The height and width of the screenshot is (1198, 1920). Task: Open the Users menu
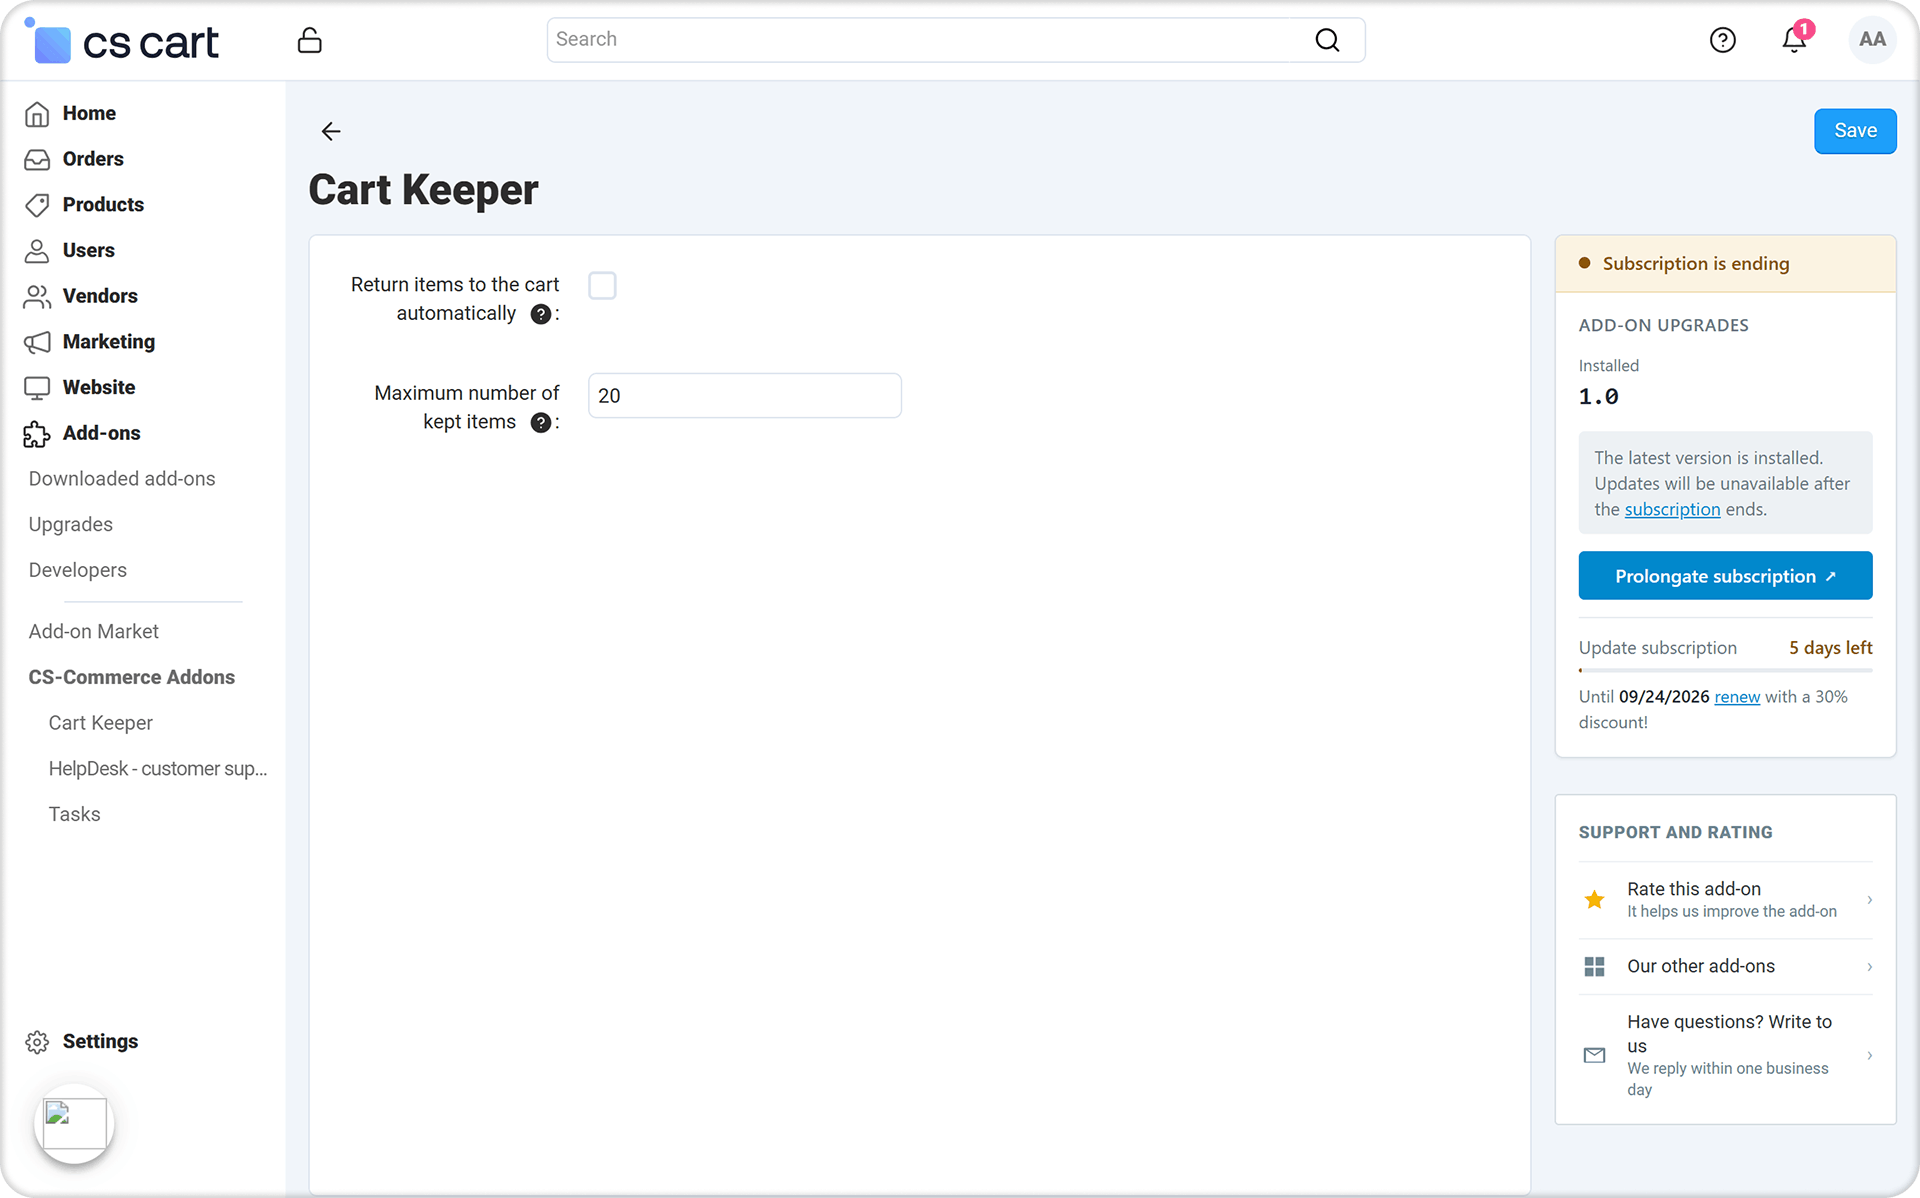pos(88,251)
